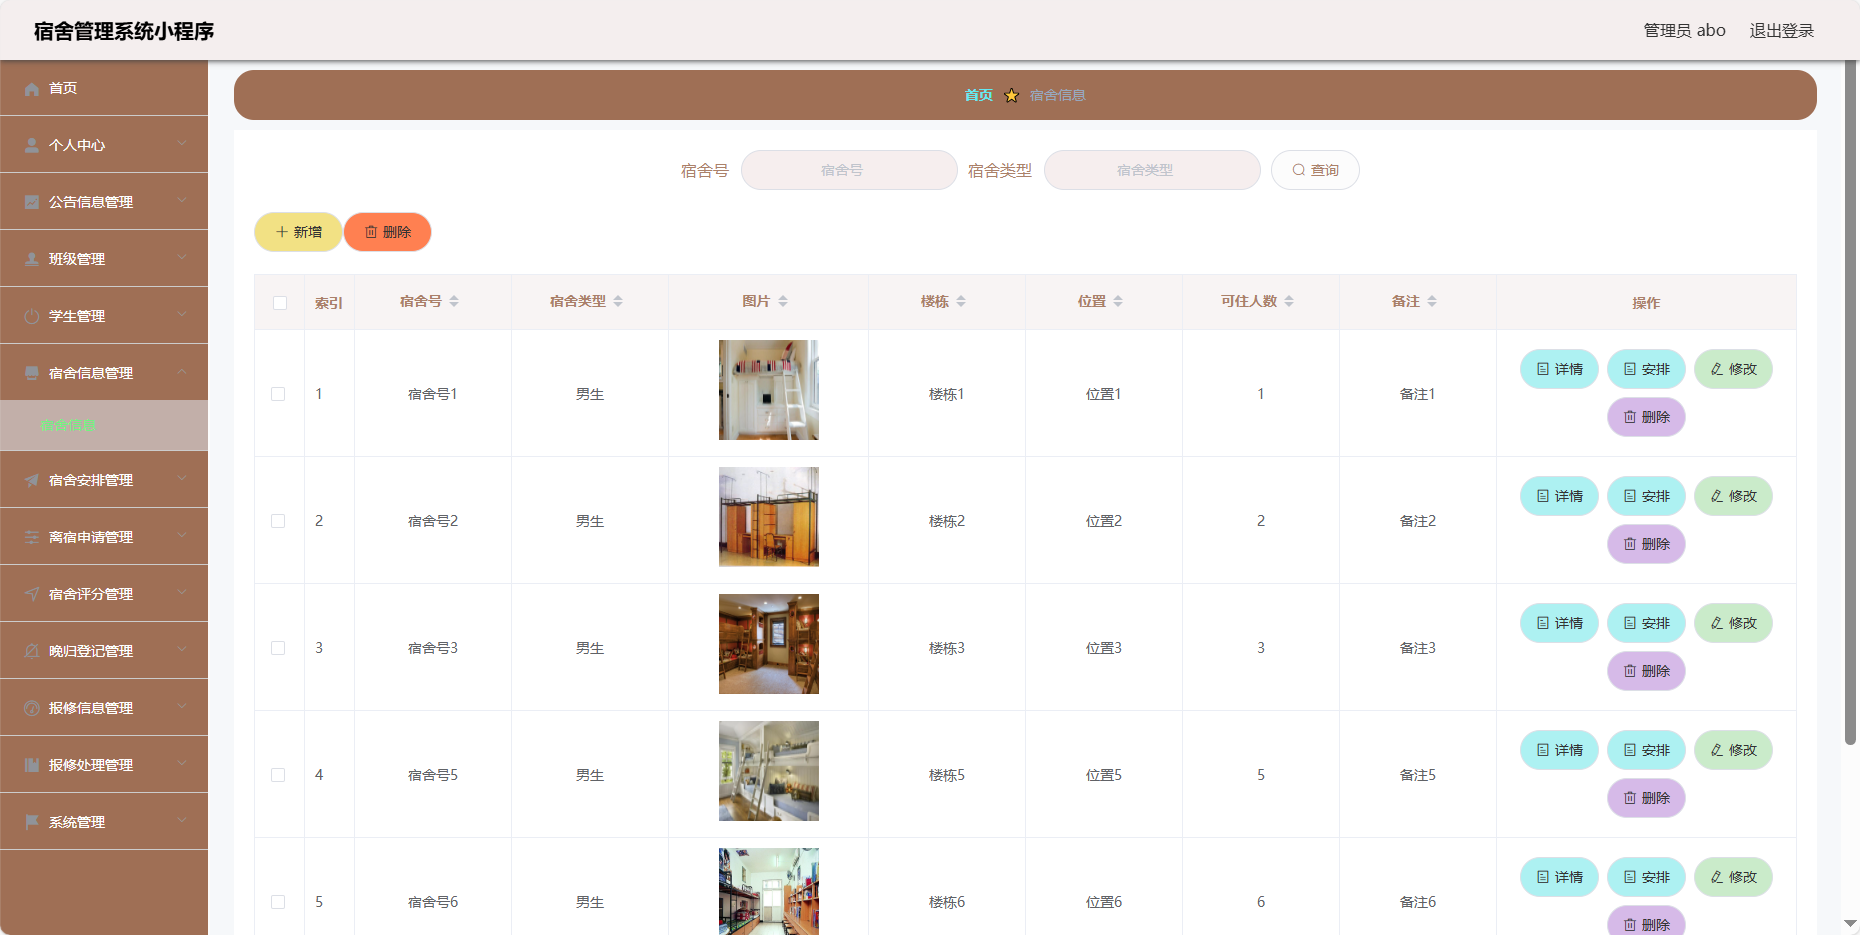The width and height of the screenshot is (1860, 935).
Task: Open 详情 for row 宿舍号1
Action: [x=1559, y=369]
